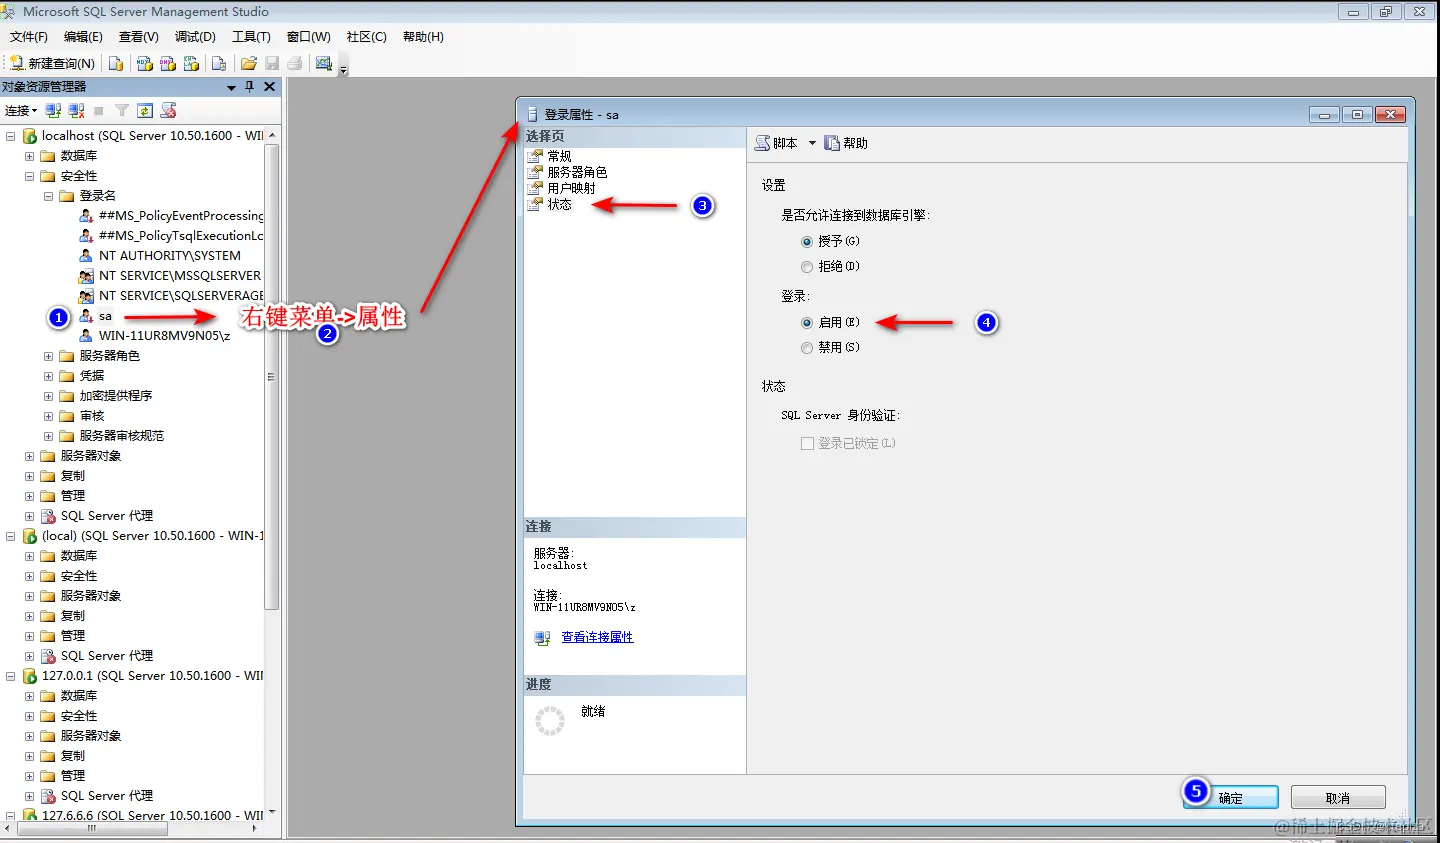Open a SQL Server Compact query
The width and height of the screenshot is (1440, 843).
click(218, 63)
